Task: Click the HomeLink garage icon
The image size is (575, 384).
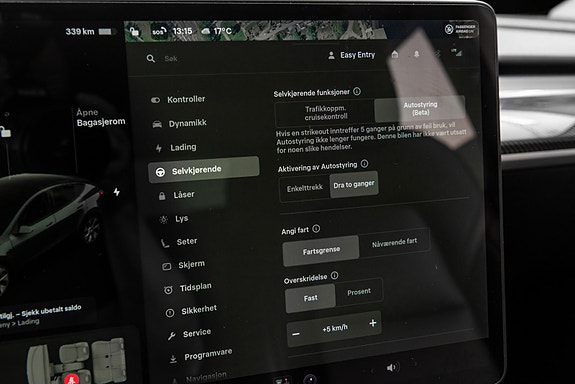Action: click(395, 54)
